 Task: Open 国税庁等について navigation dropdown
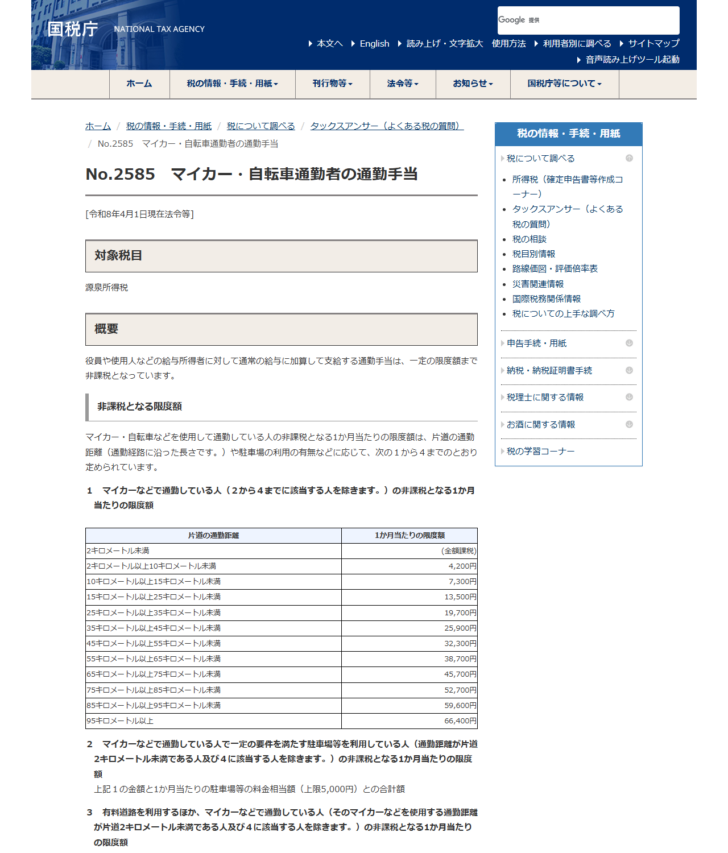tap(564, 84)
